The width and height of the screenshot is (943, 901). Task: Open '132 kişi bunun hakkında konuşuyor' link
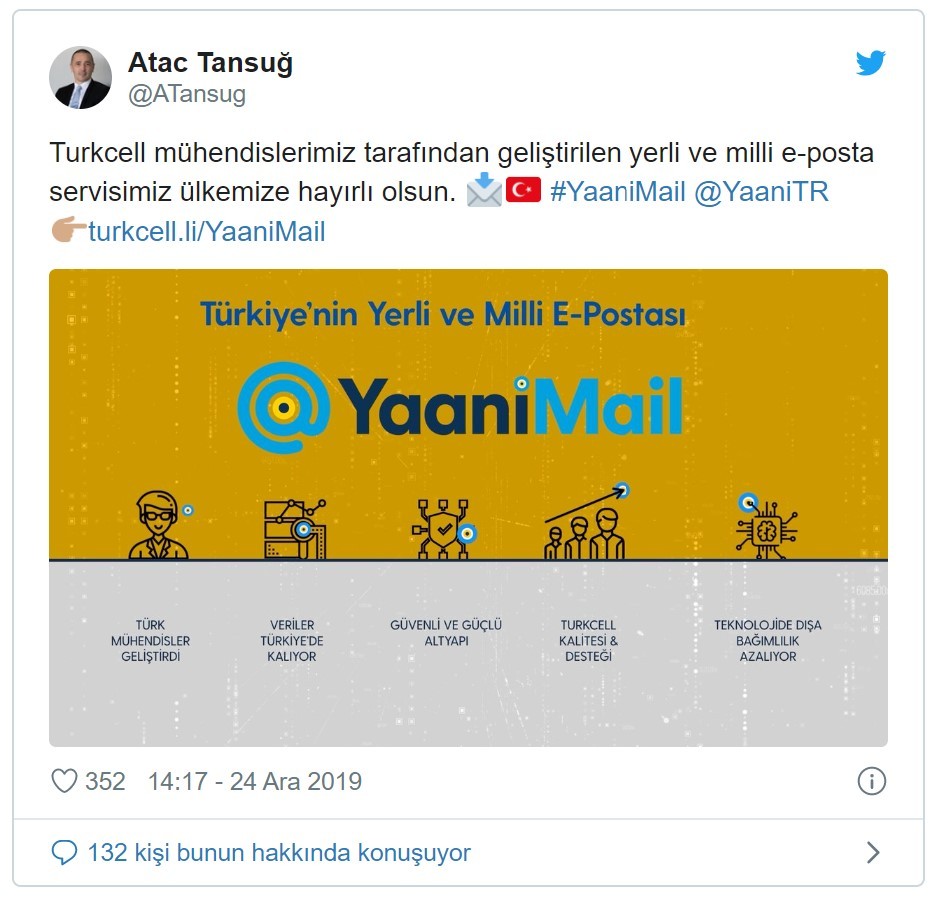click(x=279, y=852)
